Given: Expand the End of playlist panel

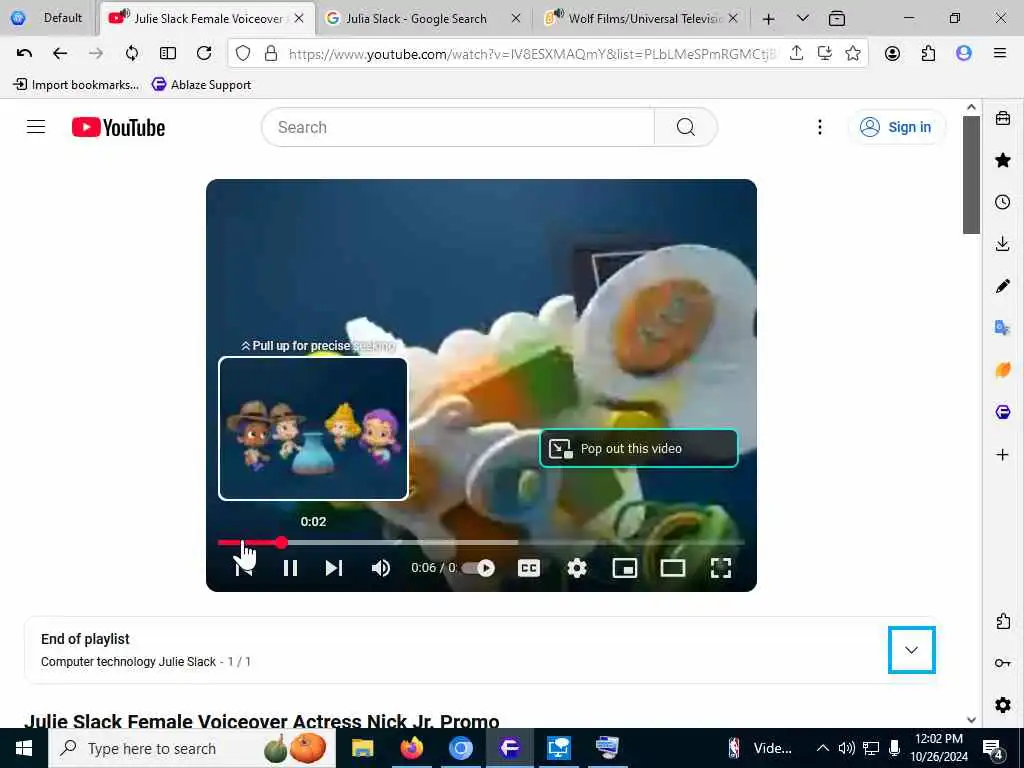Looking at the screenshot, I should click(912, 650).
